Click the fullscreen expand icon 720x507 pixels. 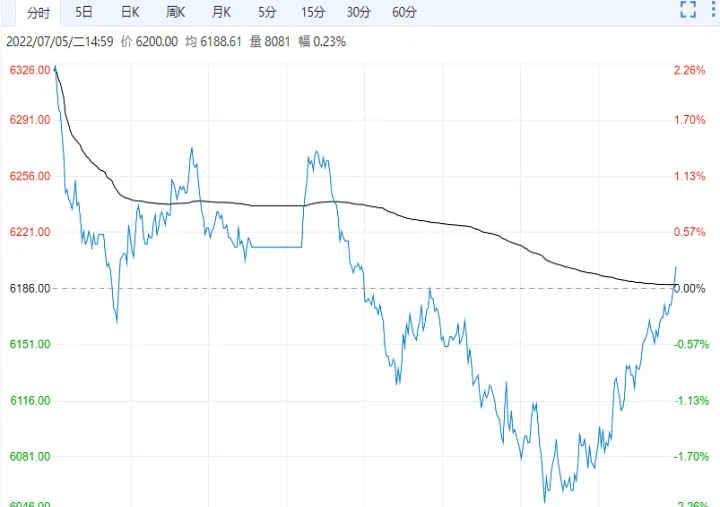coord(687,11)
